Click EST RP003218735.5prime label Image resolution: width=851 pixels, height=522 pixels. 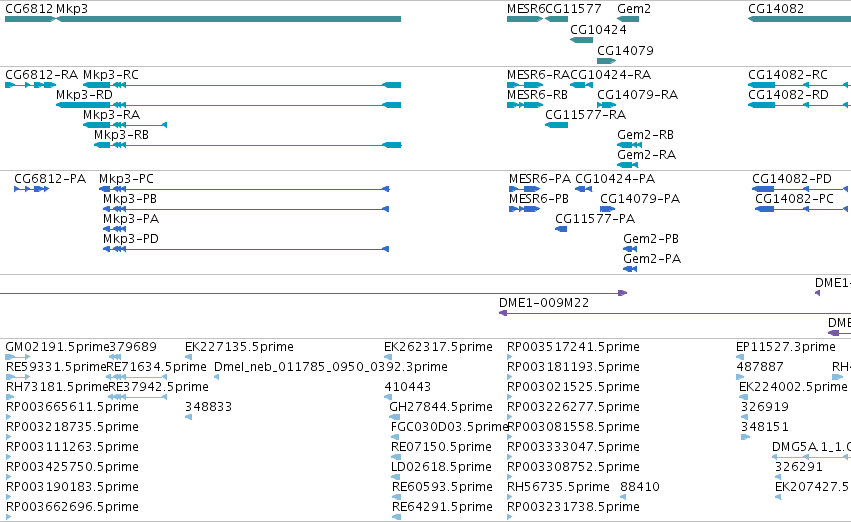coord(72,427)
